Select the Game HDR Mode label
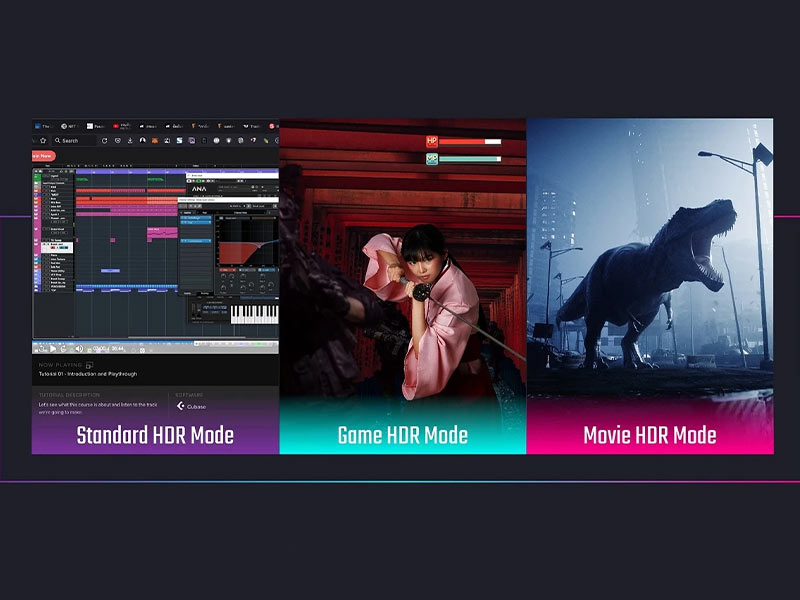The width and height of the screenshot is (800, 600). tap(403, 435)
